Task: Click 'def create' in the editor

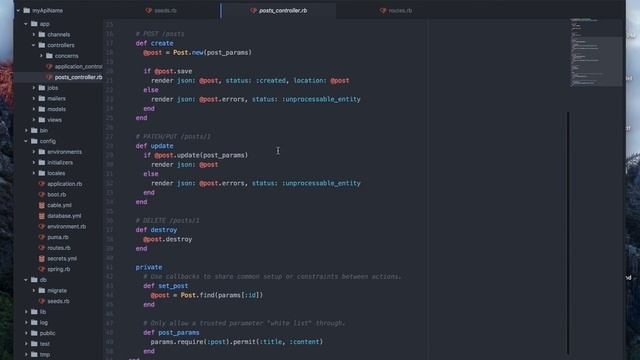Action: [x=154, y=43]
